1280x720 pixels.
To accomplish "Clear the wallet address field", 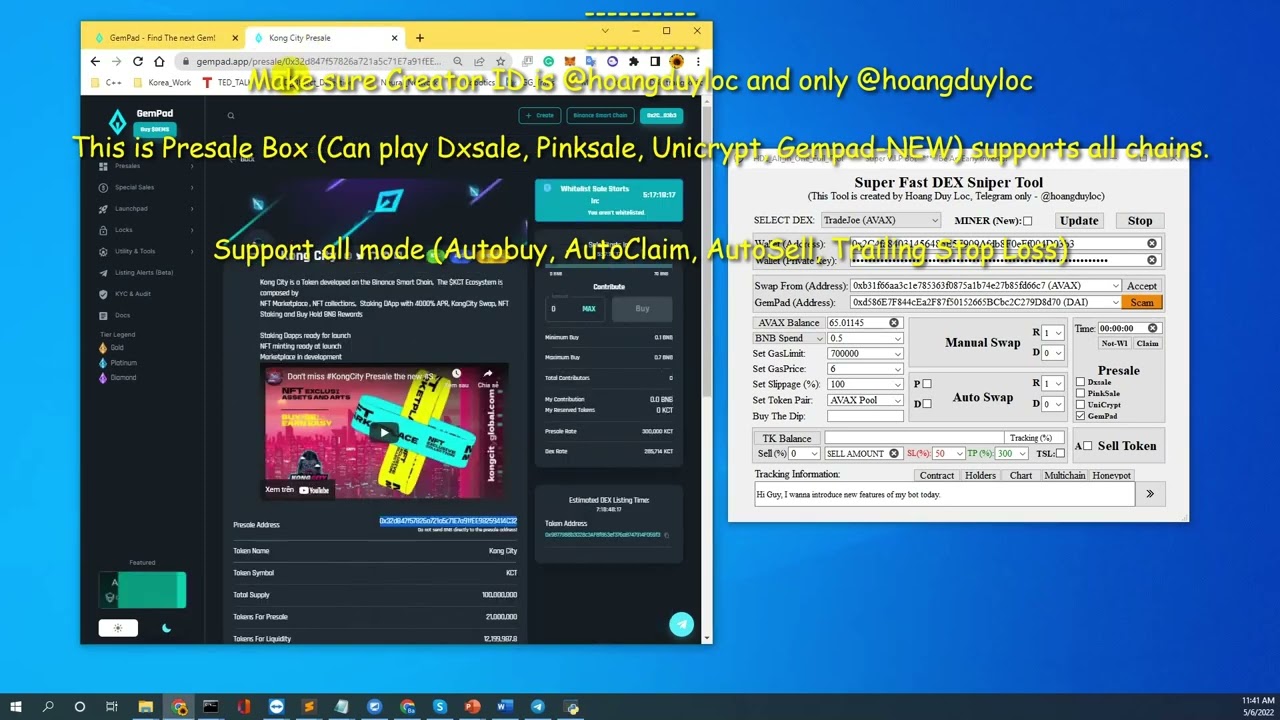I will click(x=1151, y=243).
